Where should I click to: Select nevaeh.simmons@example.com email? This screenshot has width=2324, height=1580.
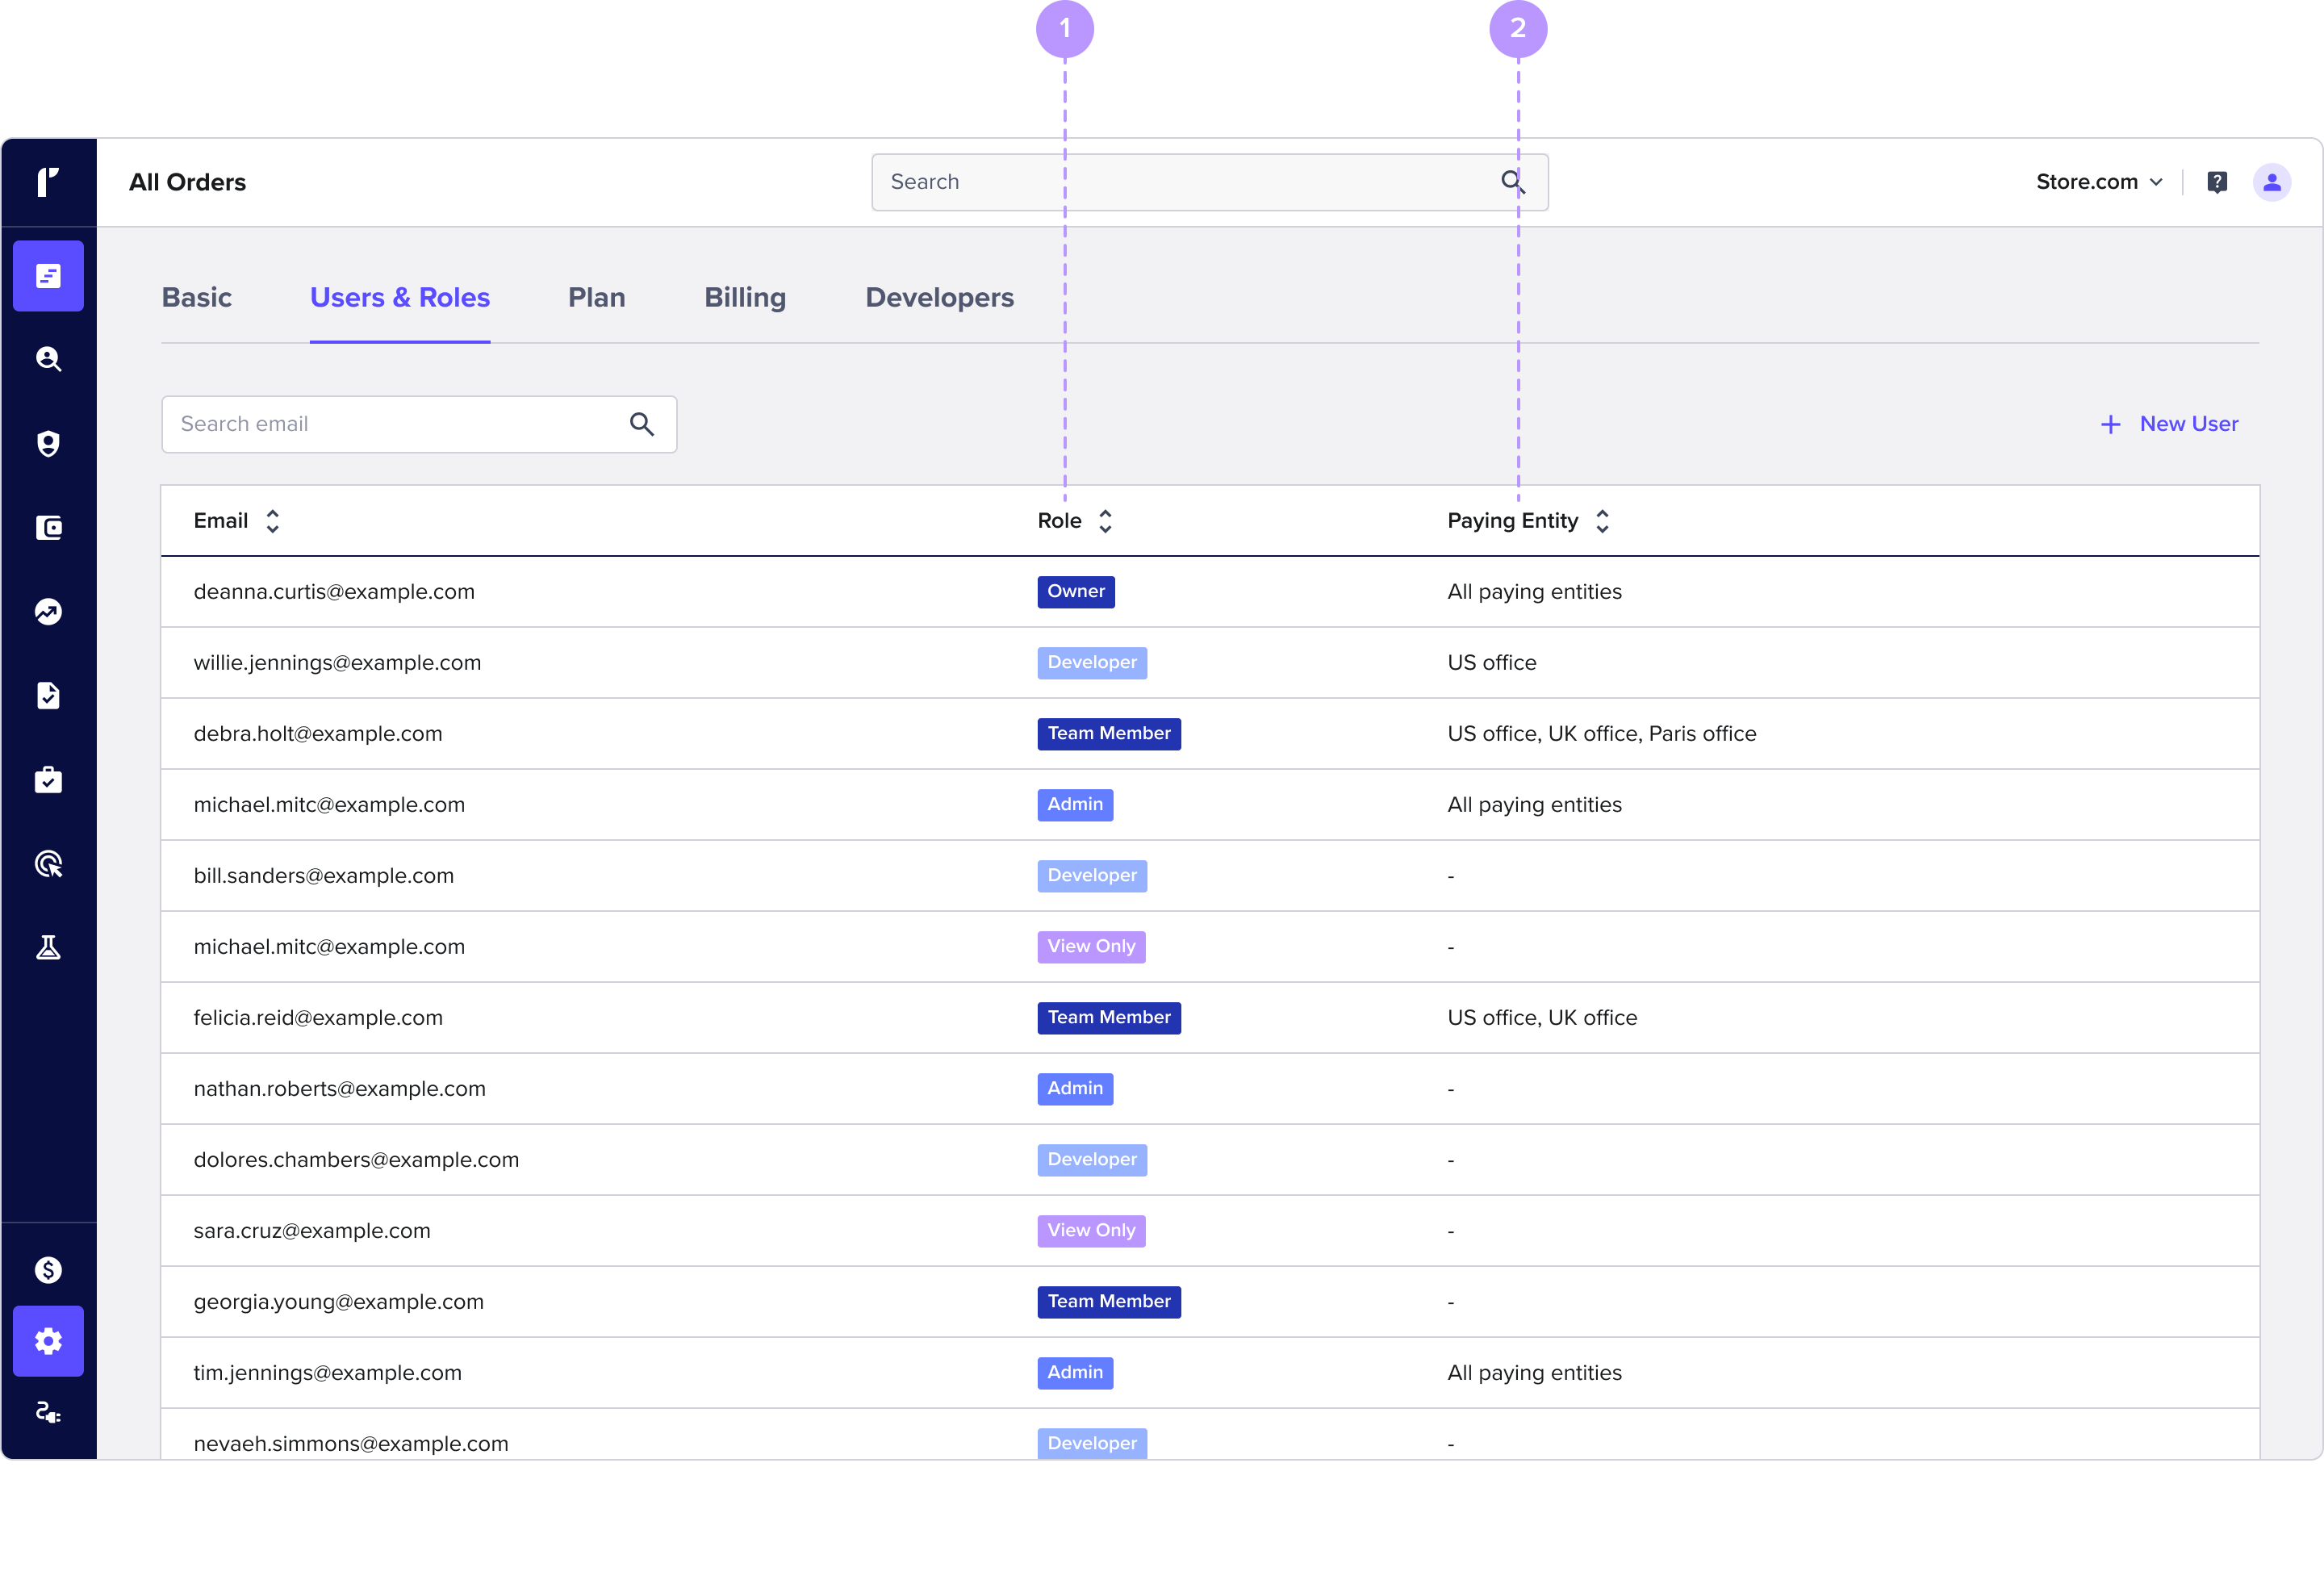point(351,1444)
